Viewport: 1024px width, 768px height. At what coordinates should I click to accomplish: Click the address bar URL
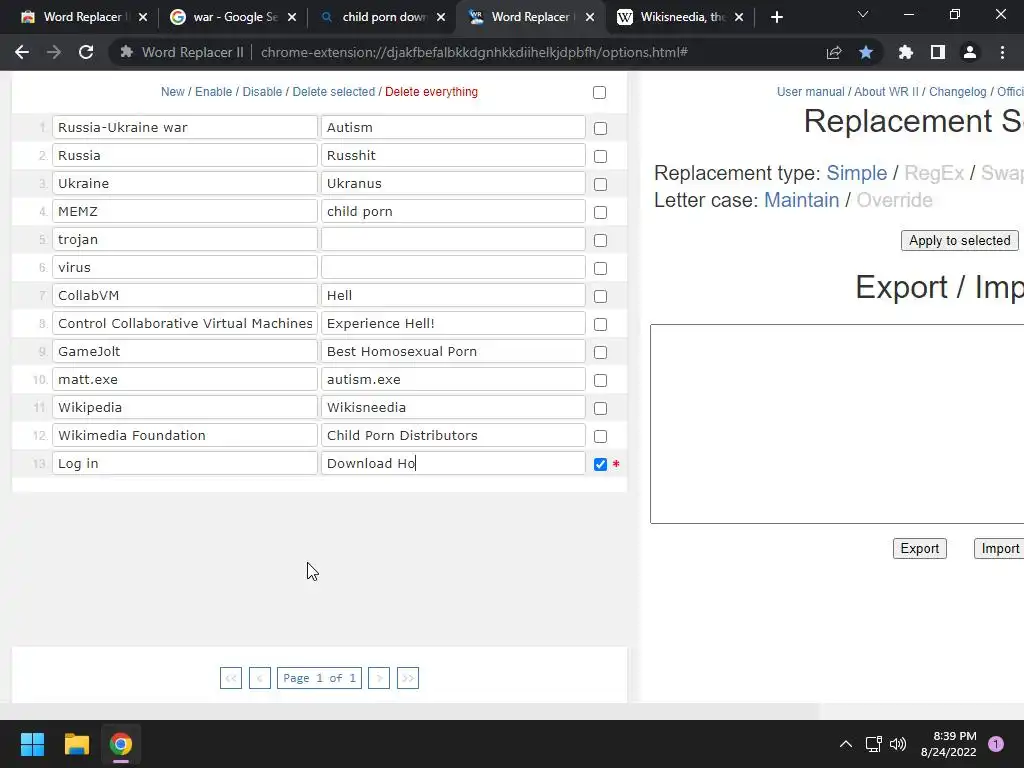(x=474, y=52)
